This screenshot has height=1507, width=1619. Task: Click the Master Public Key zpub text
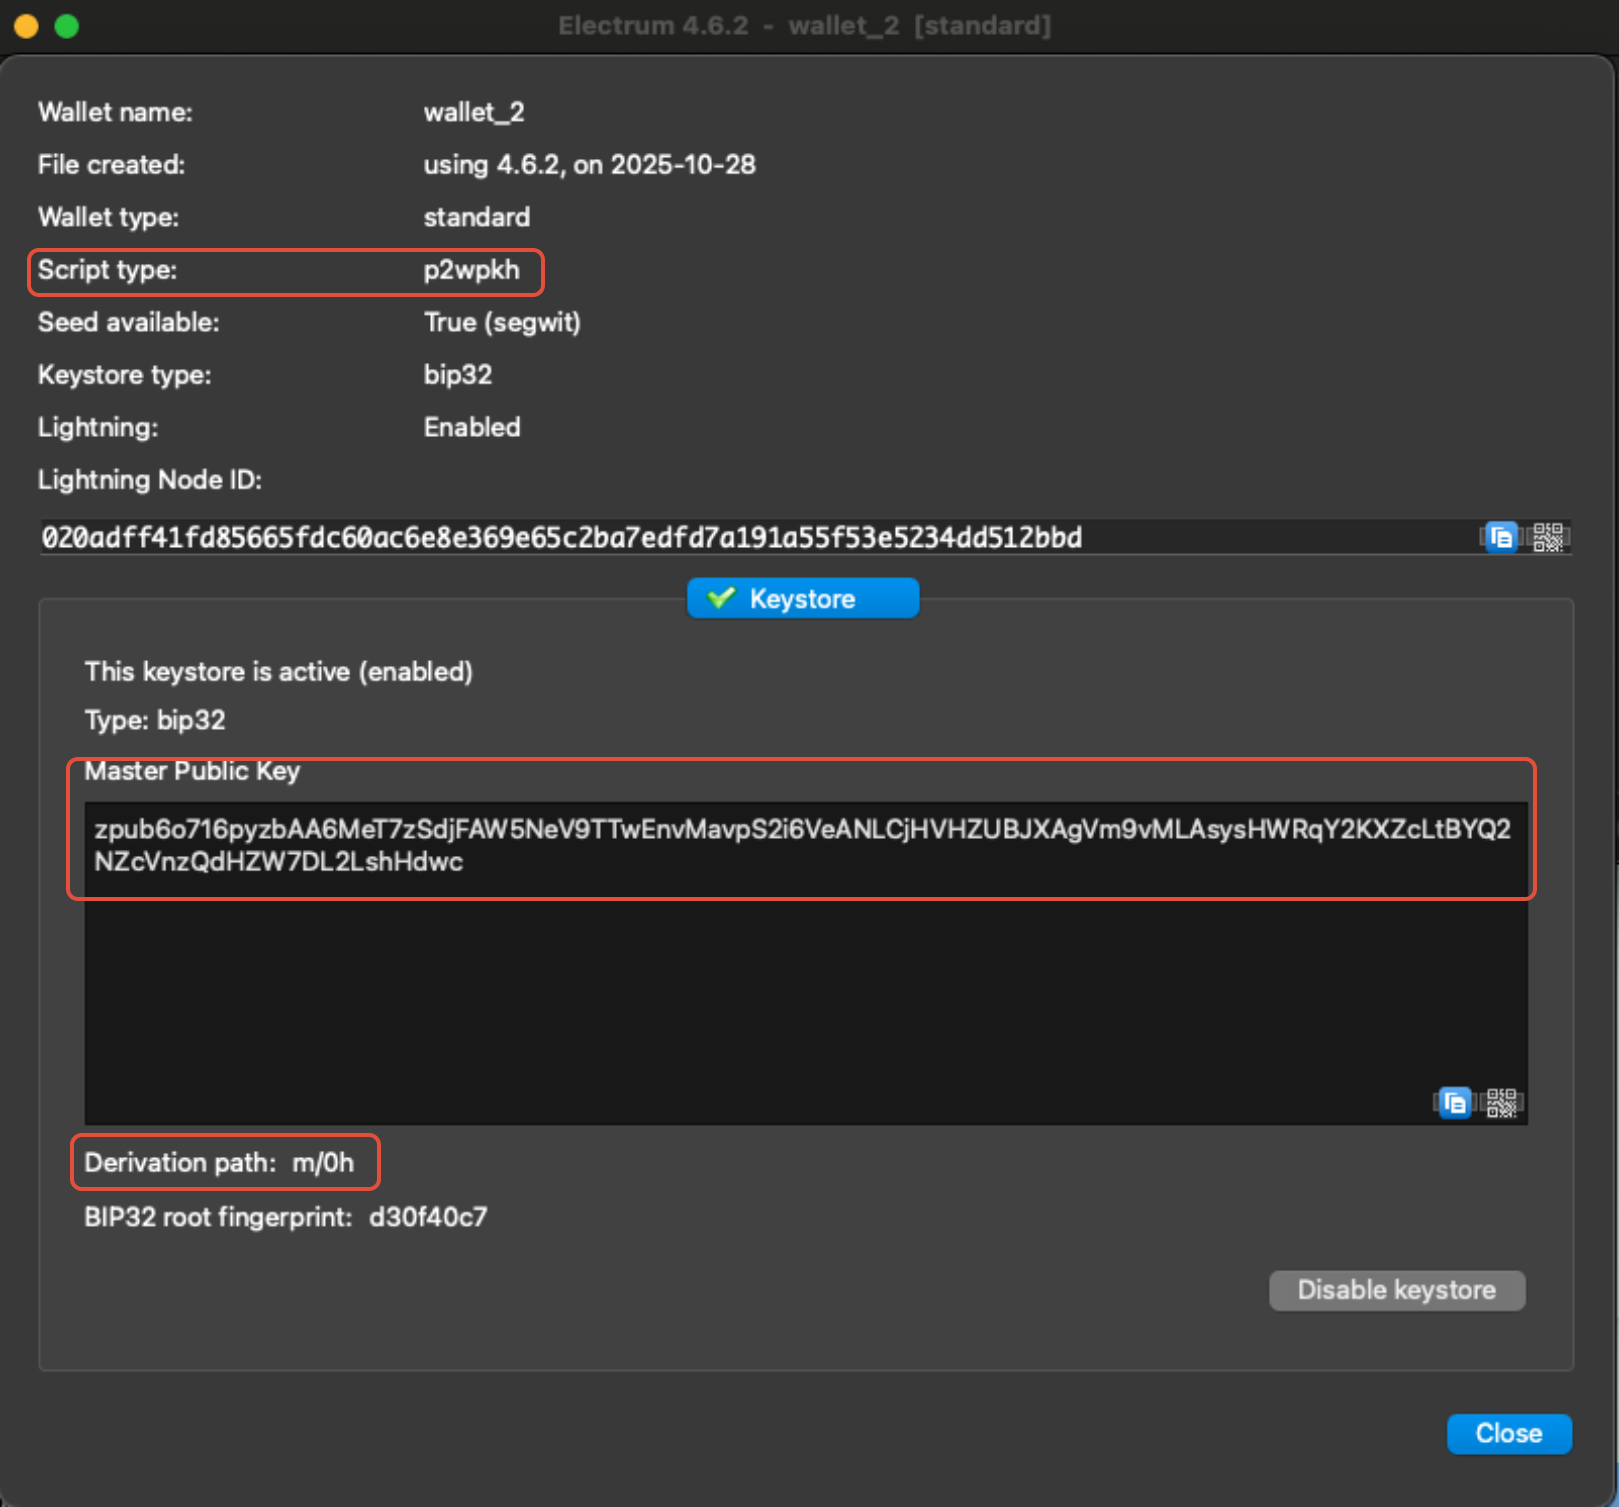pyautogui.click(x=802, y=845)
